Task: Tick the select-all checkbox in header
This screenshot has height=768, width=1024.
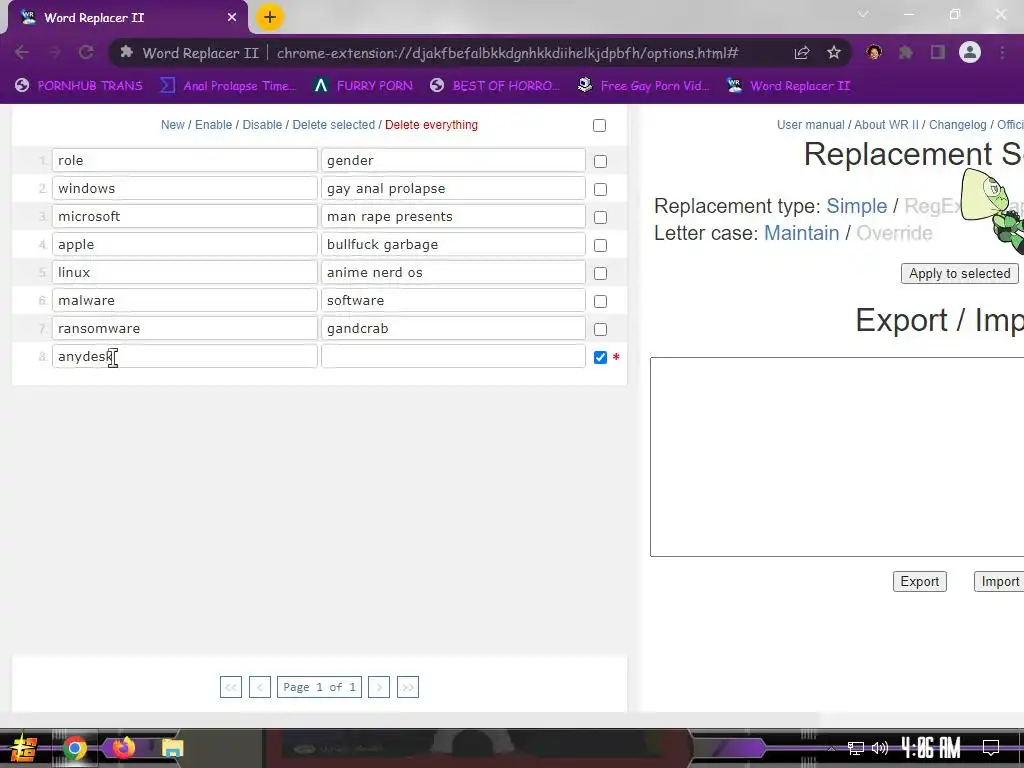Action: tap(600, 125)
